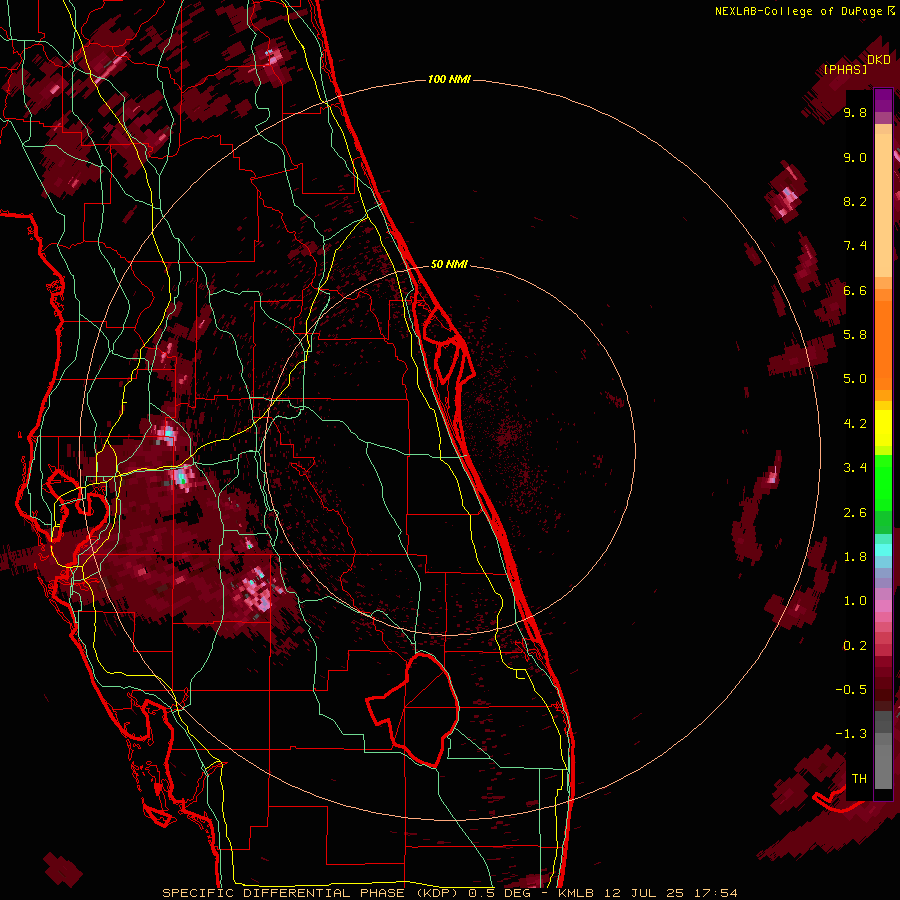Click the 100 NMI range ring label
Viewport: 900px width, 900px height.
[449, 79]
